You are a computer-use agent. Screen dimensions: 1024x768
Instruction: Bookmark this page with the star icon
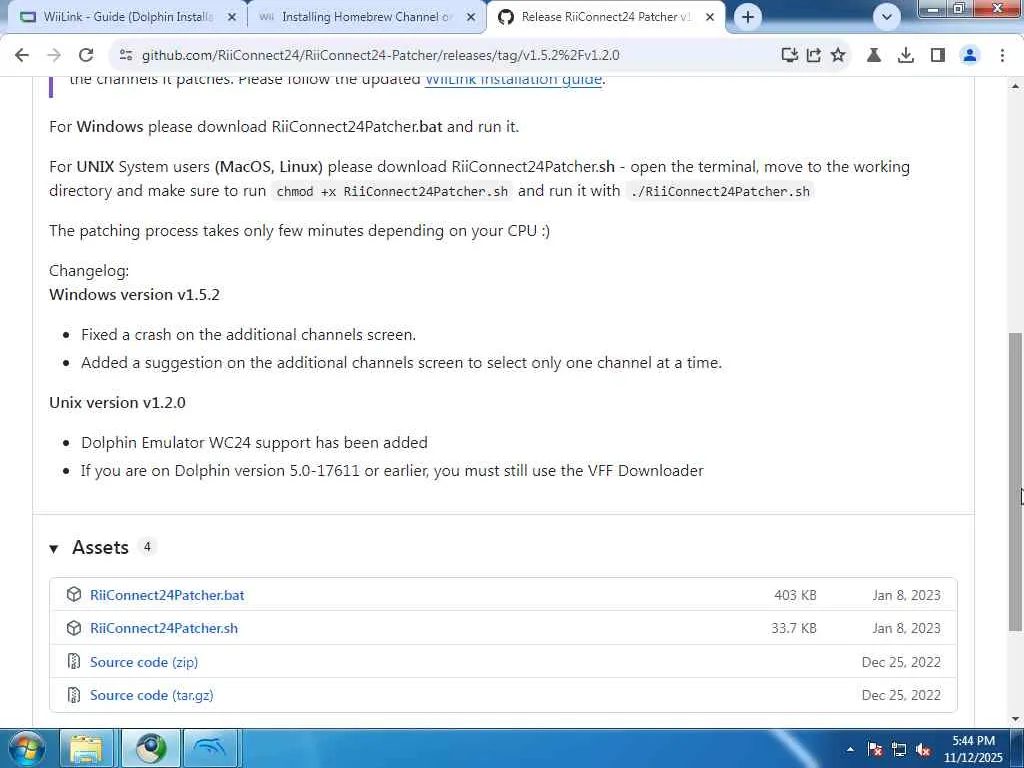tap(838, 56)
